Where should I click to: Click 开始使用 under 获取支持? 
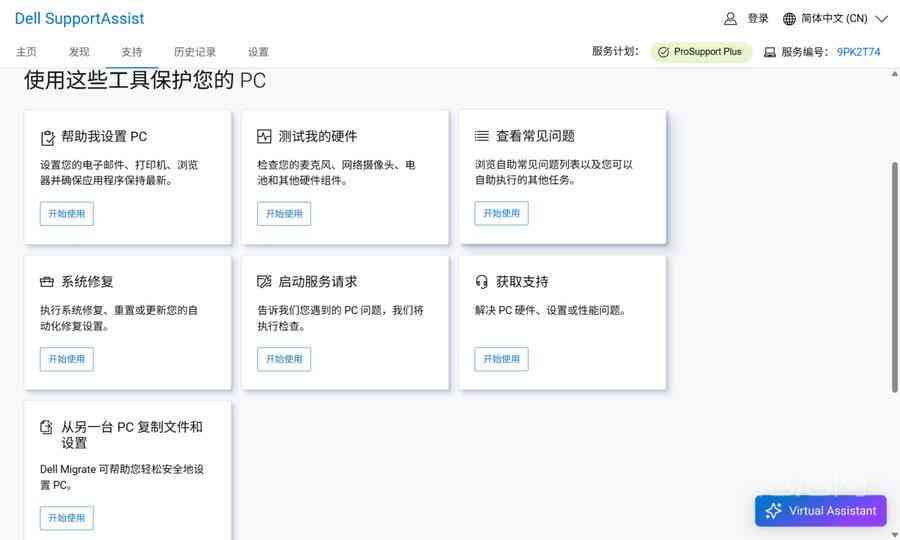[502, 359]
